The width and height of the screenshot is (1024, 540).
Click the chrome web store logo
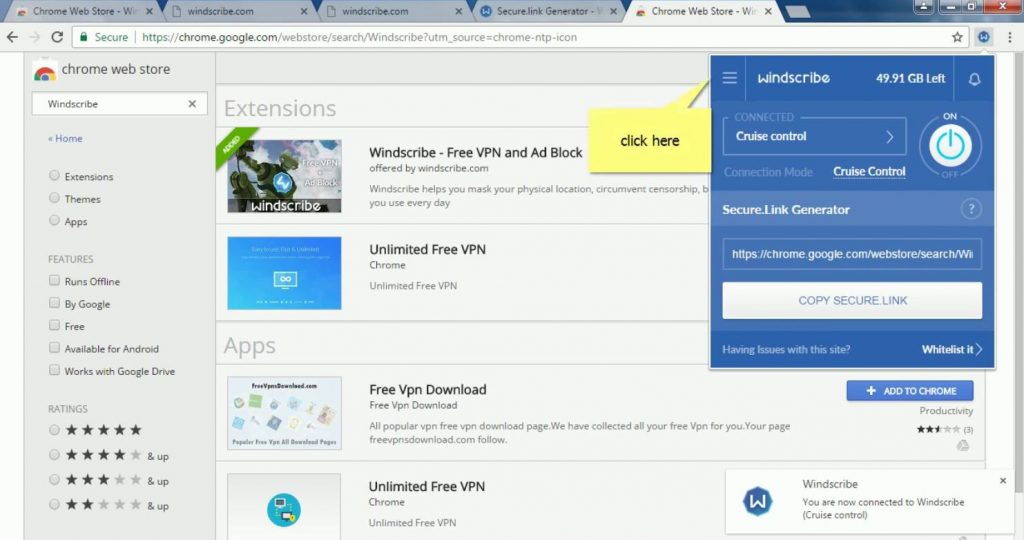(44, 71)
